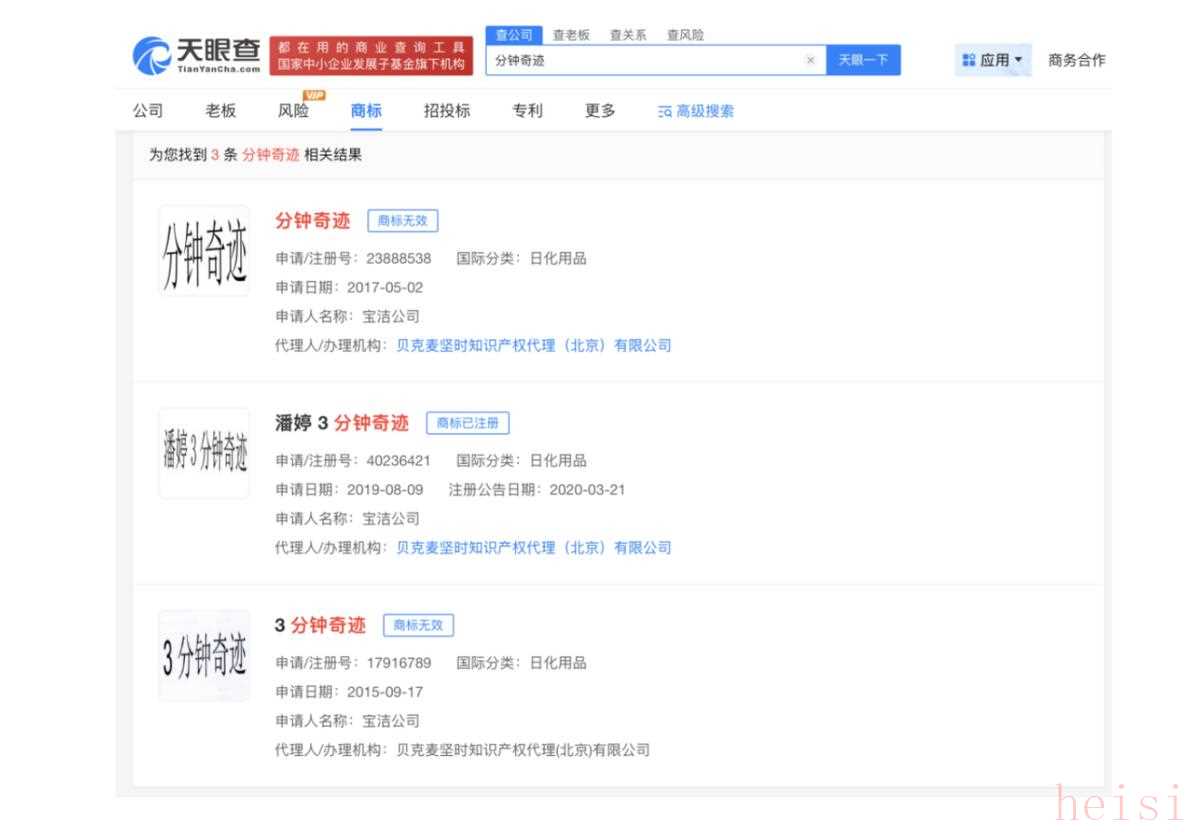1200x833 pixels.
Task: Click the 分钟奇迹 trademark thumbnail image
Action: (x=204, y=251)
